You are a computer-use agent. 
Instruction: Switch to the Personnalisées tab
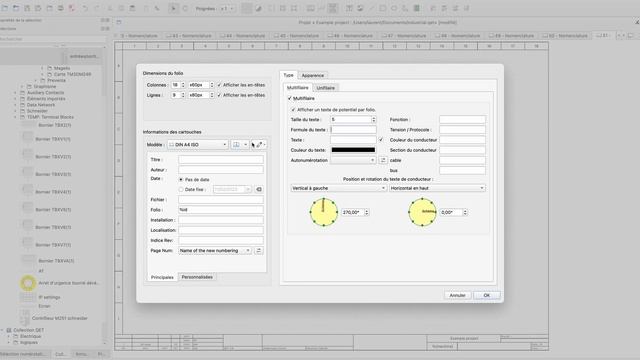(x=197, y=277)
